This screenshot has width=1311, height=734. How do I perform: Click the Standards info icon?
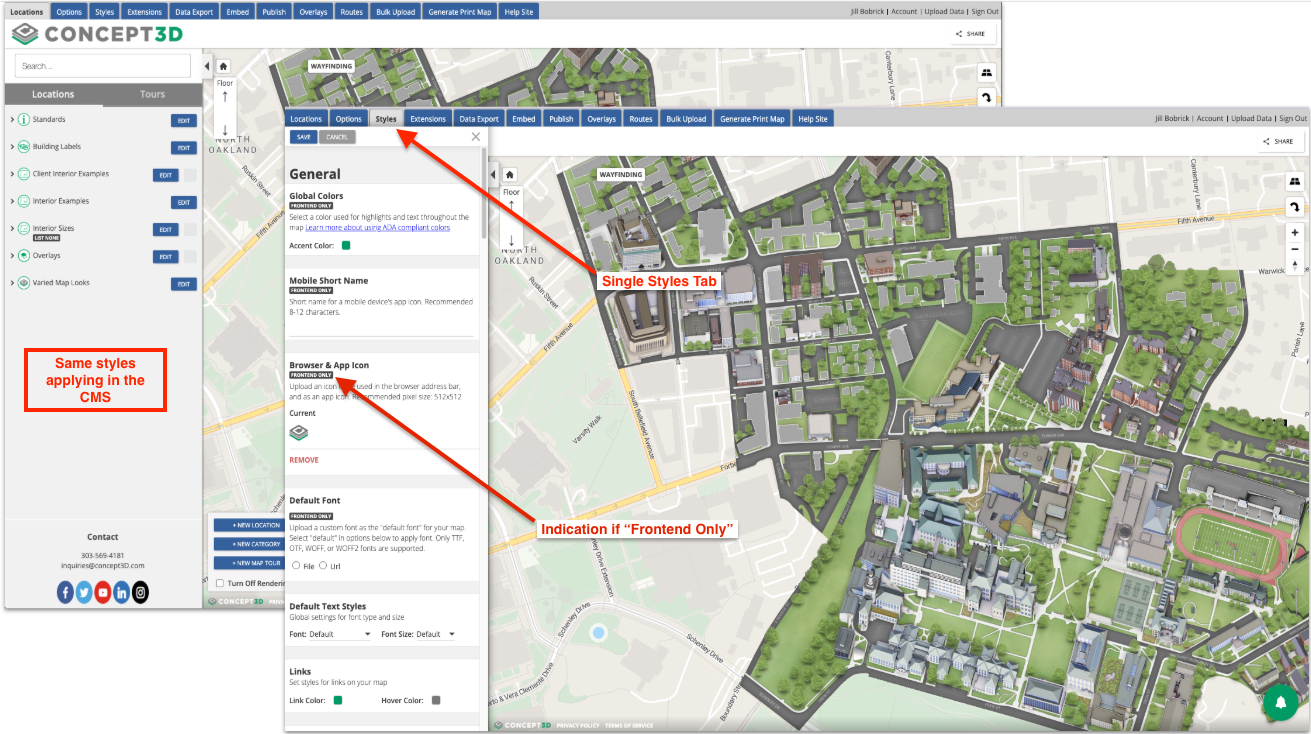pos(23,120)
